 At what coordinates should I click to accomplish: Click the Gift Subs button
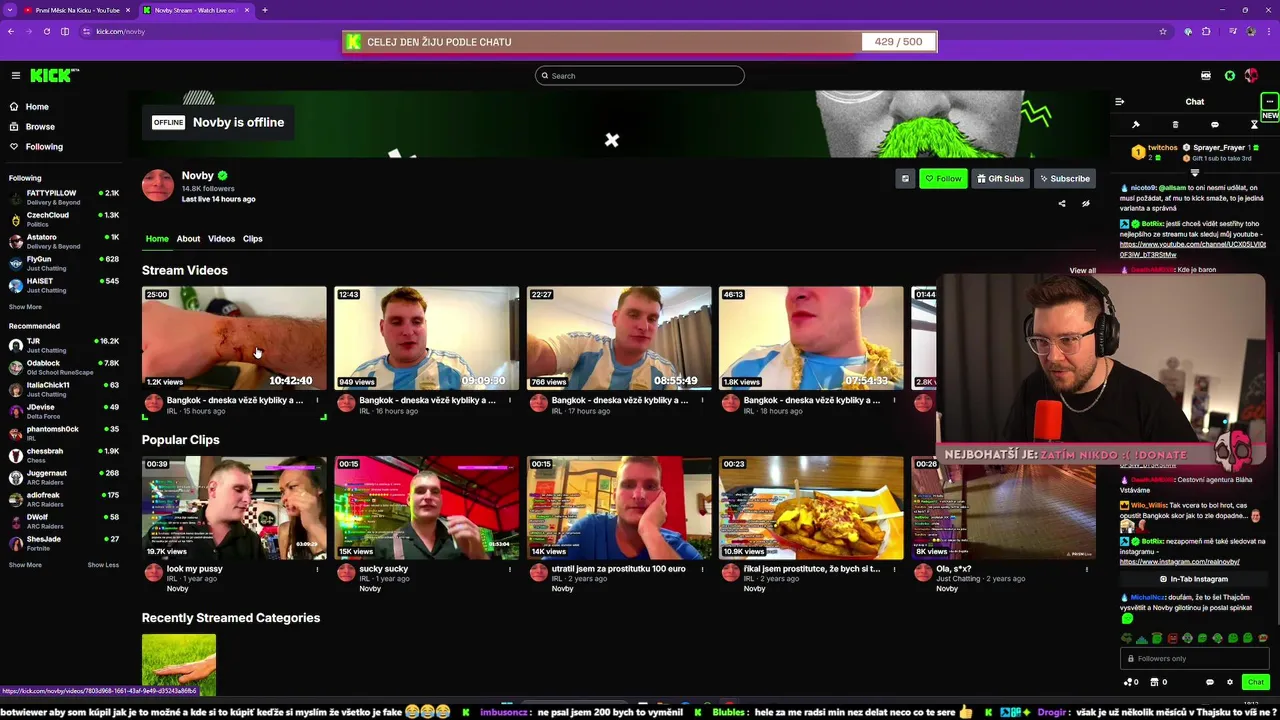(x=1000, y=178)
